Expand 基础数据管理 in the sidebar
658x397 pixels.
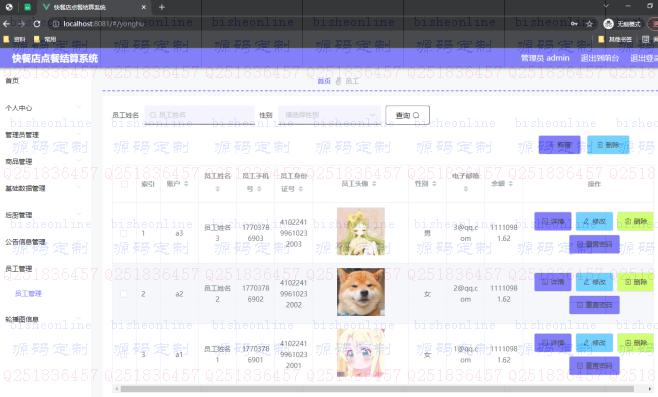[x=45, y=188]
